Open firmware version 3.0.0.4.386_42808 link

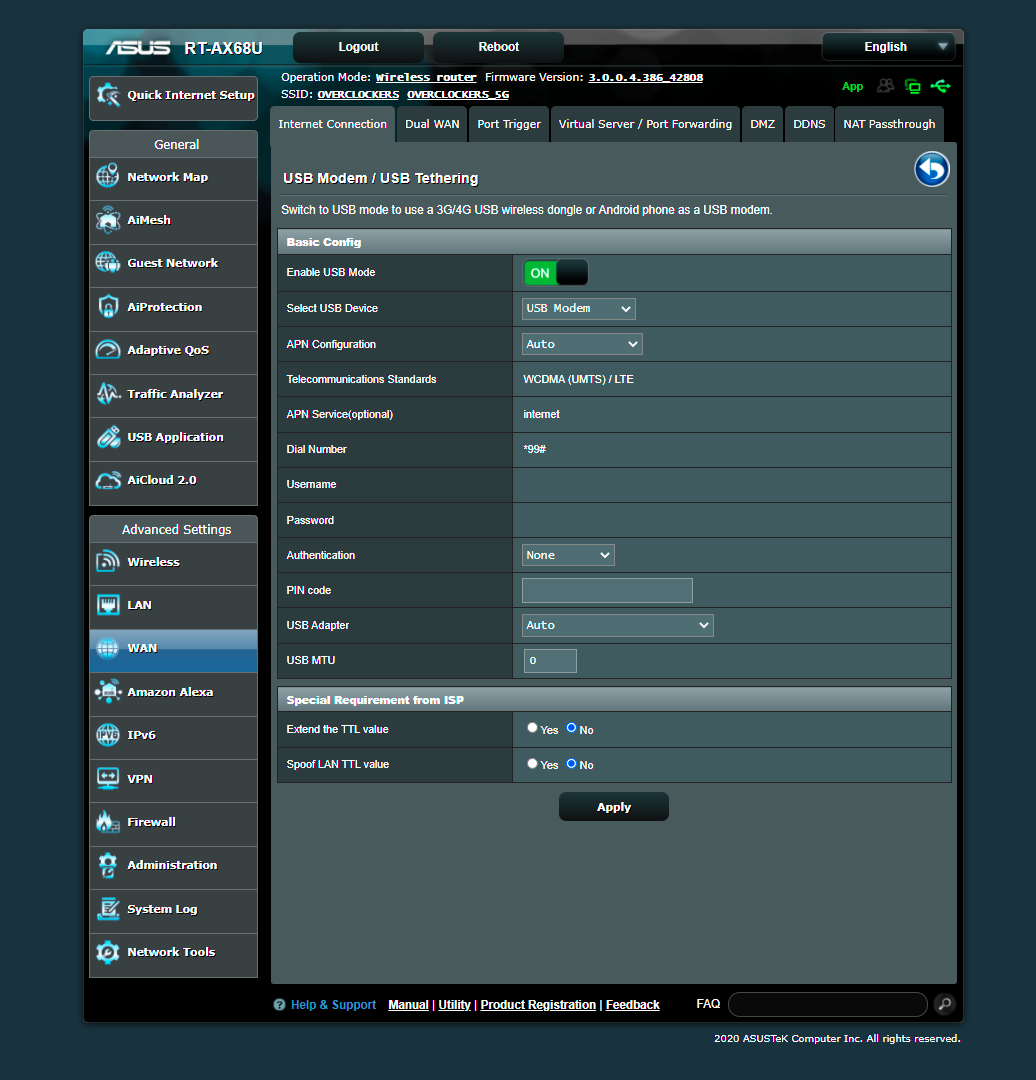(x=645, y=77)
